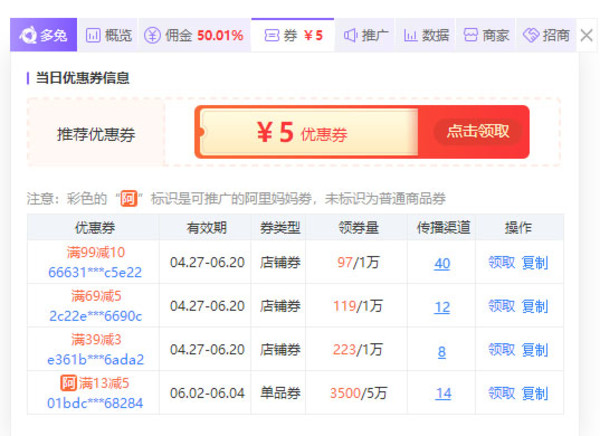Click 领取 for the 满13减5 coupon

[501, 394]
